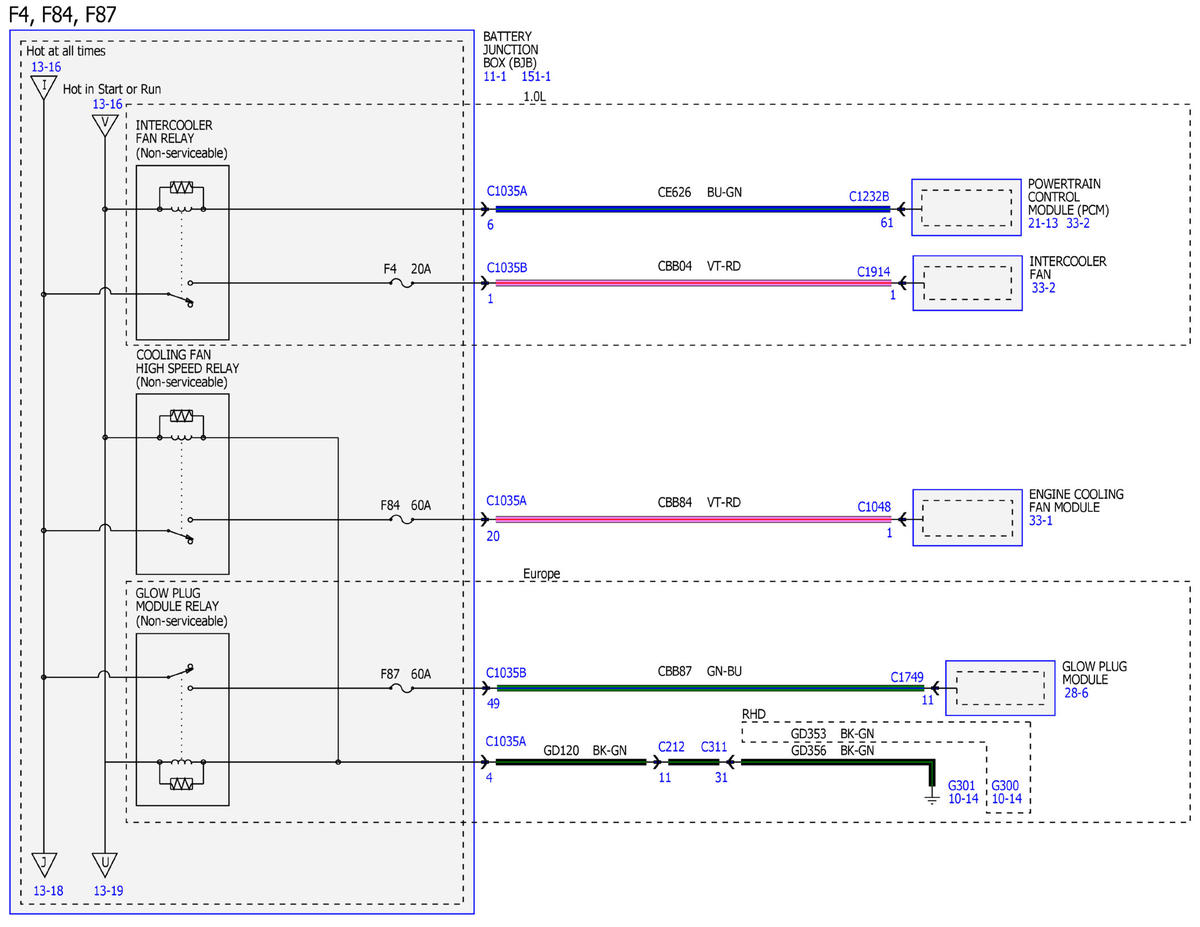Viewport: 1200px width, 927px height.
Task: Open the 13-16 link under Hot in Start or Run
Action: point(107,104)
